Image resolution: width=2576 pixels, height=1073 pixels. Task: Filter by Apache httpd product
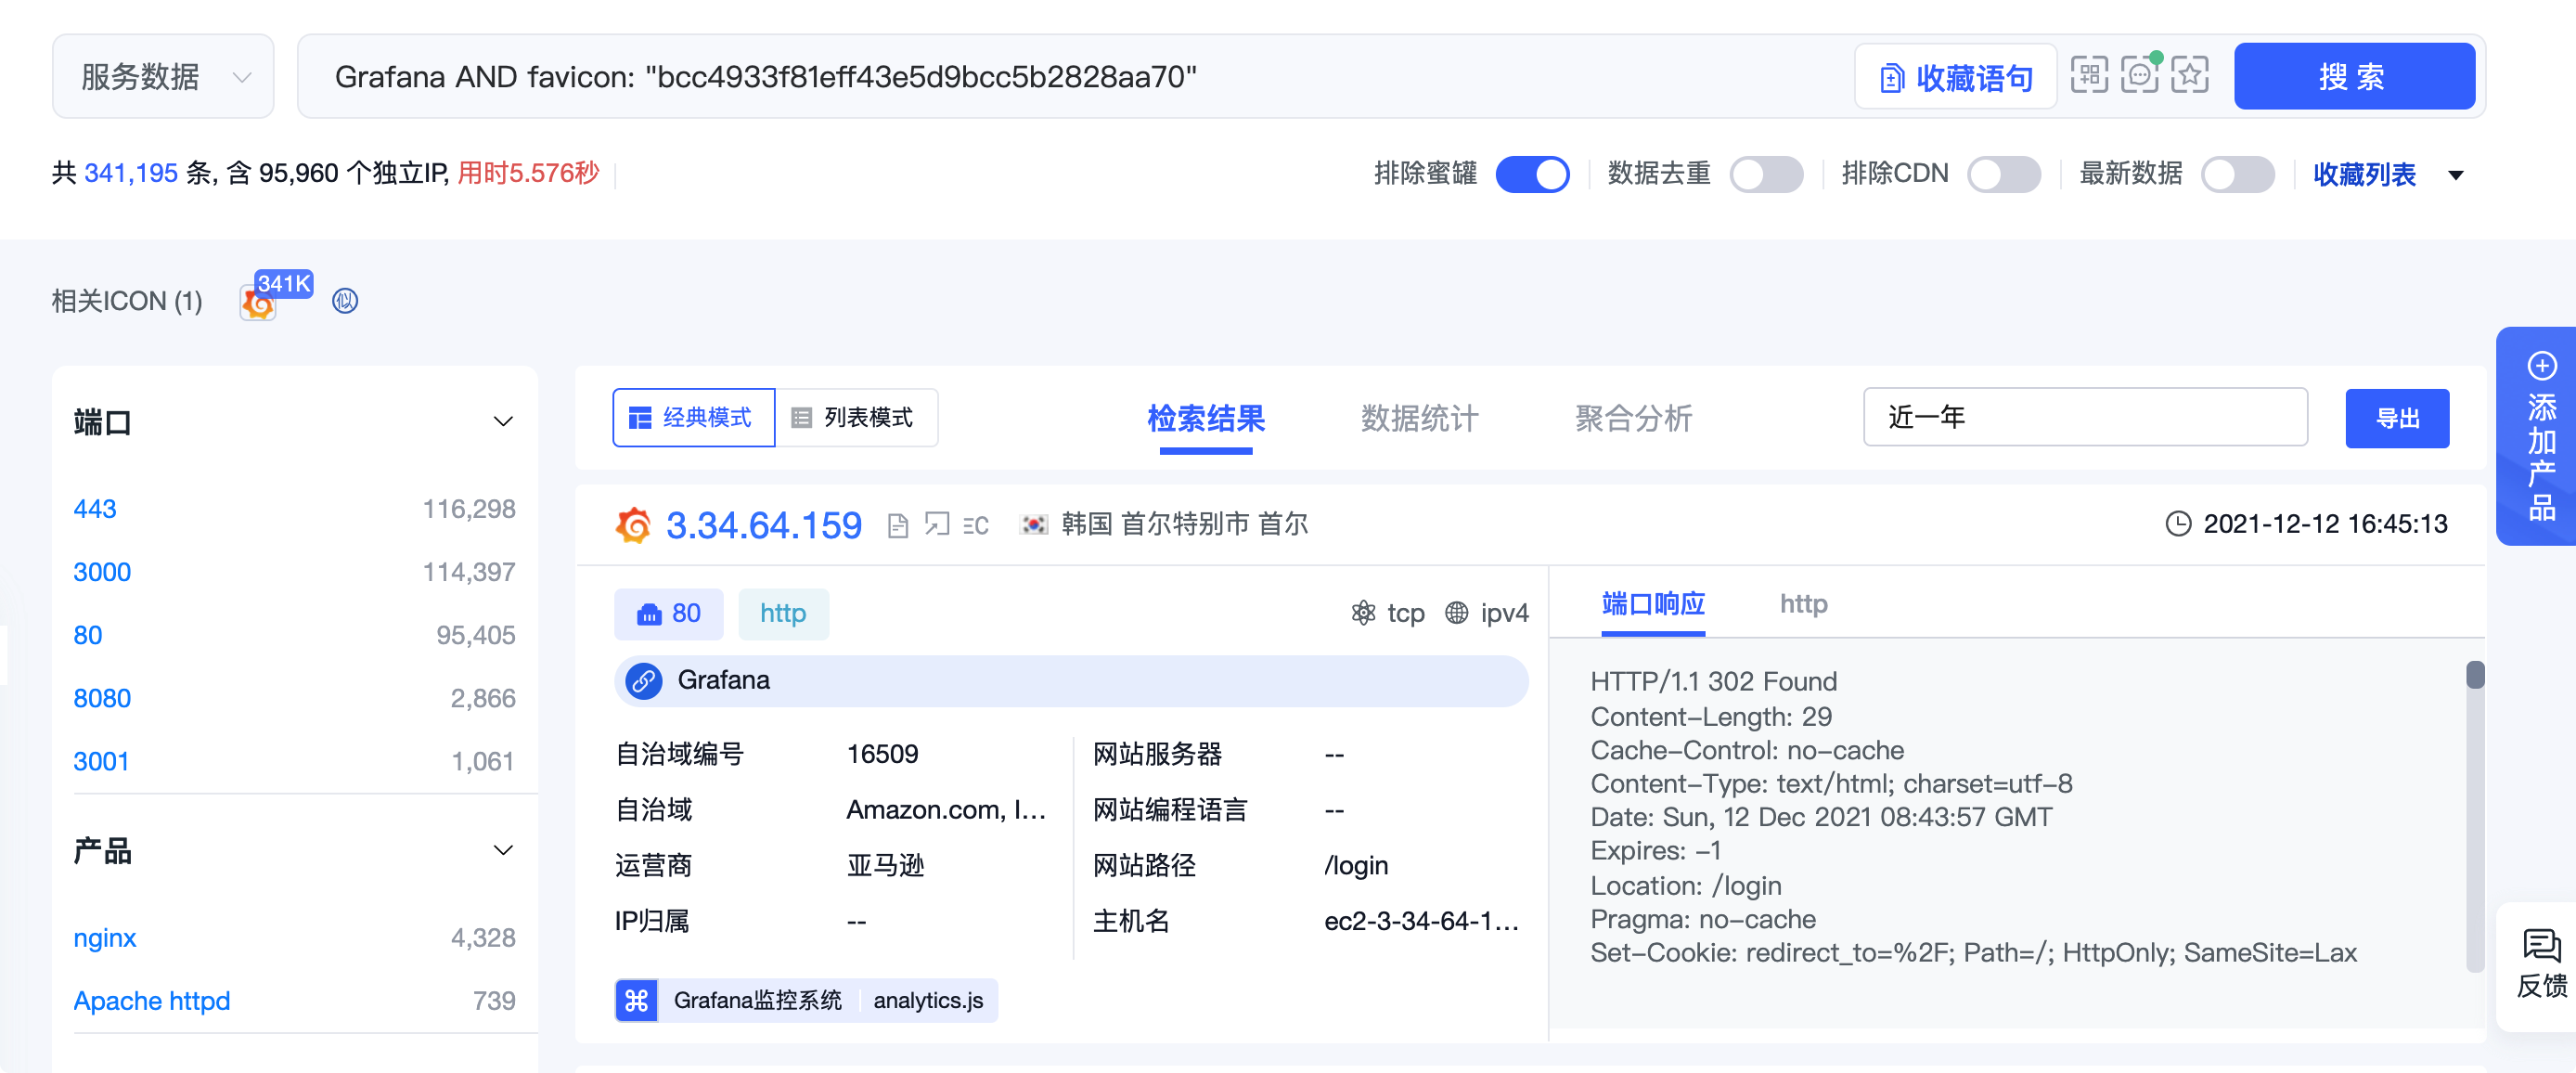[x=152, y=1001]
